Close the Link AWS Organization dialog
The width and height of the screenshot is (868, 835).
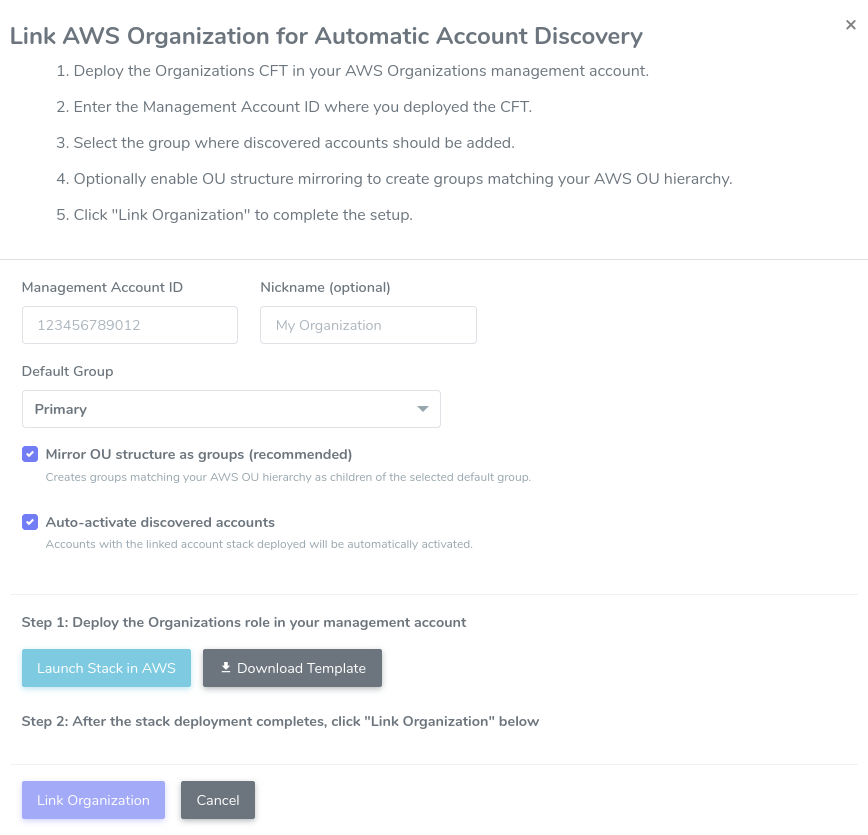[850, 26]
